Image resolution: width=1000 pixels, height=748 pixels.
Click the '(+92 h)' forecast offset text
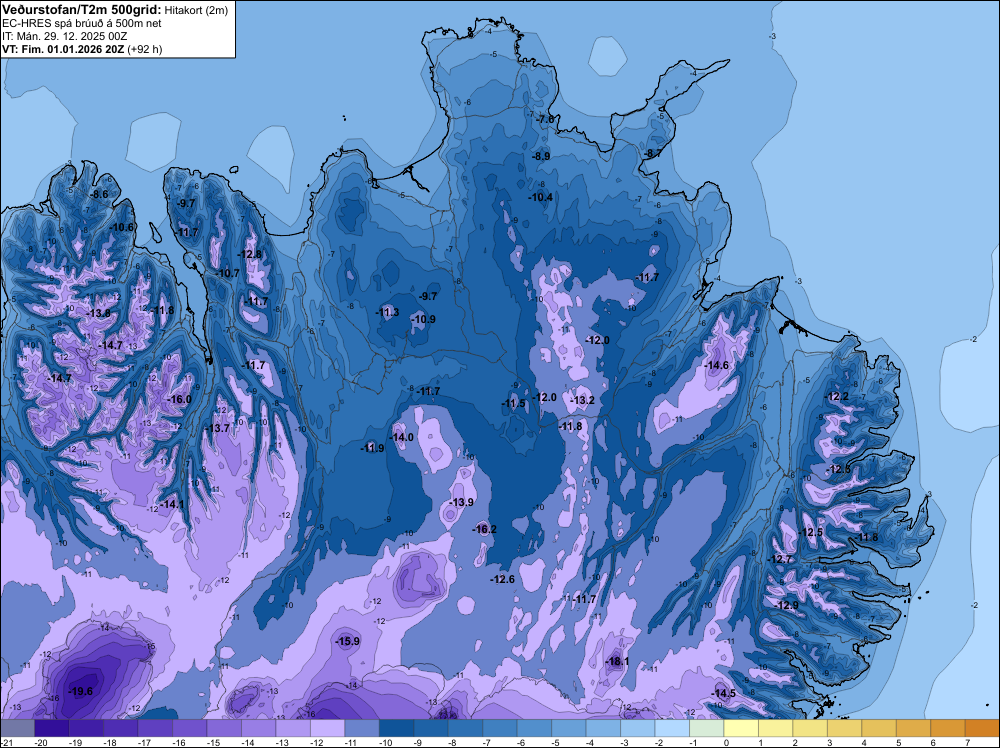(x=145, y=49)
